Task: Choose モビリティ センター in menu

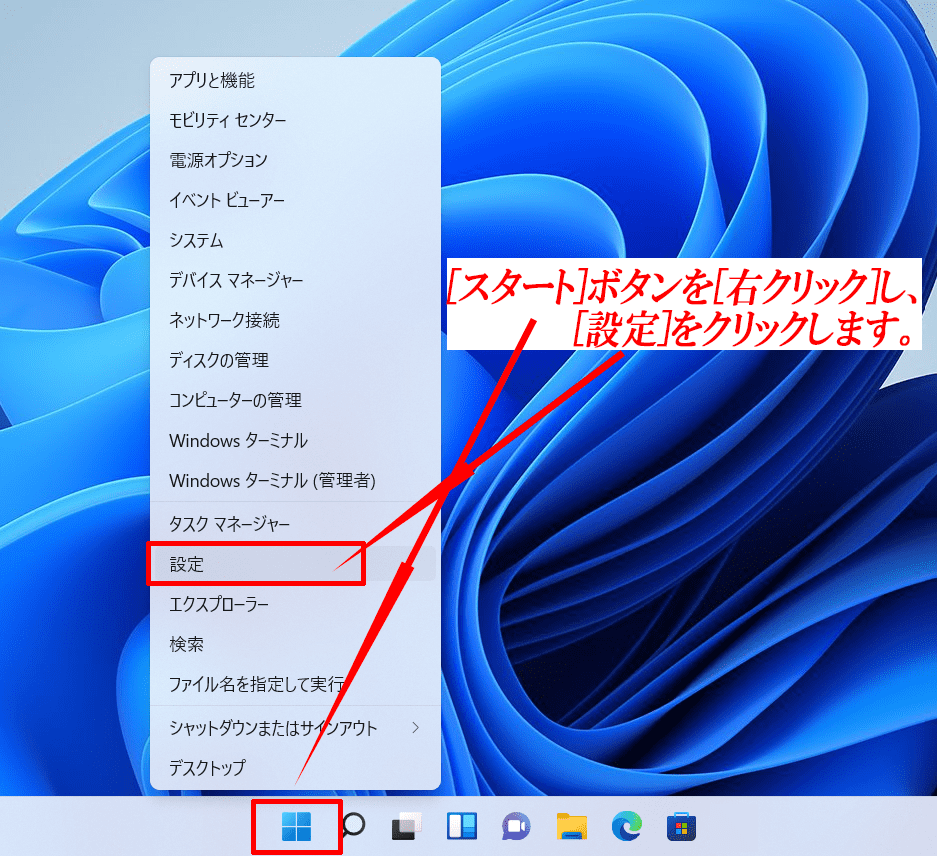Action: point(228,120)
